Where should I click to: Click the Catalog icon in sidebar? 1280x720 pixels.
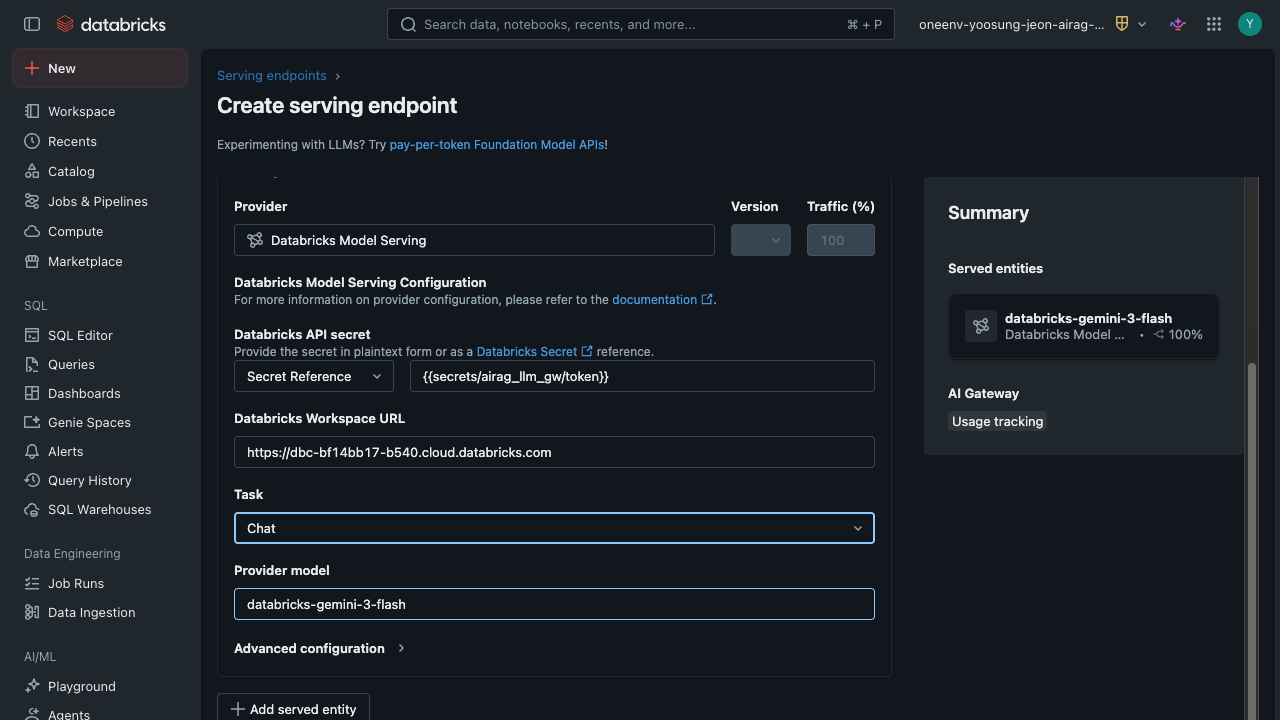[x=32, y=171]
